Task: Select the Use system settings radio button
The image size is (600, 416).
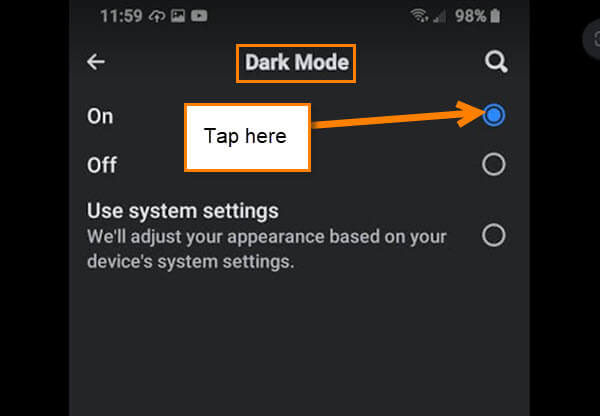Action: pos(494,235)
